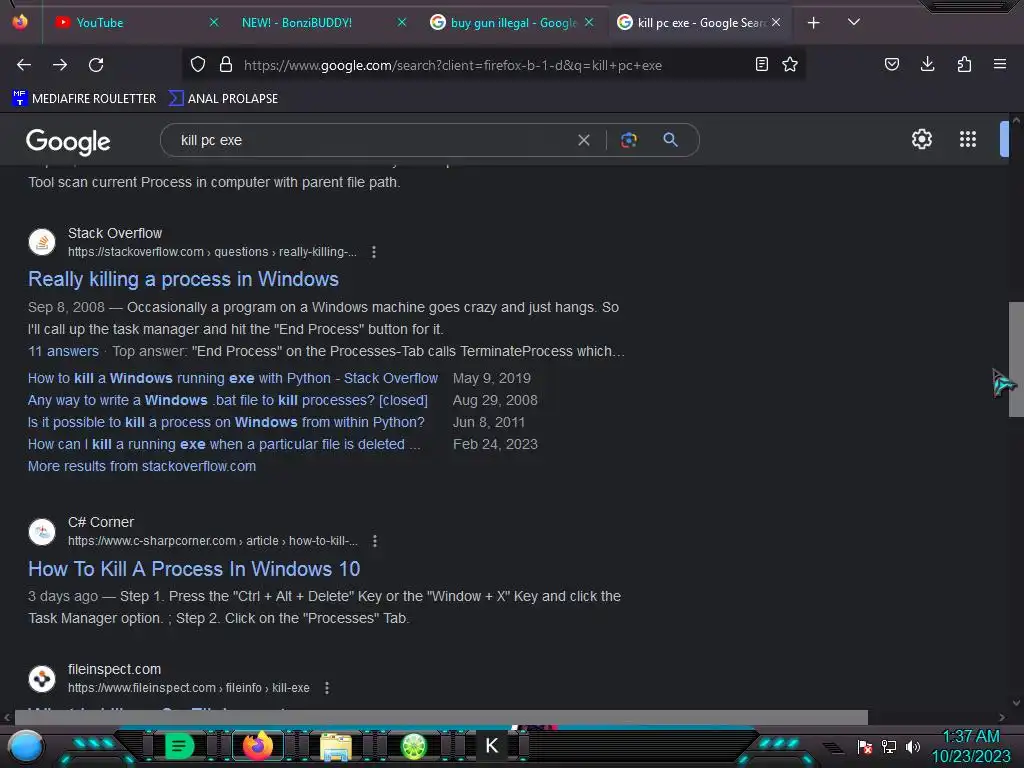Viewport: 1024px width, 768px height.
Task: Bookmark this page with the star icon
Action: [x=790, y=64]
